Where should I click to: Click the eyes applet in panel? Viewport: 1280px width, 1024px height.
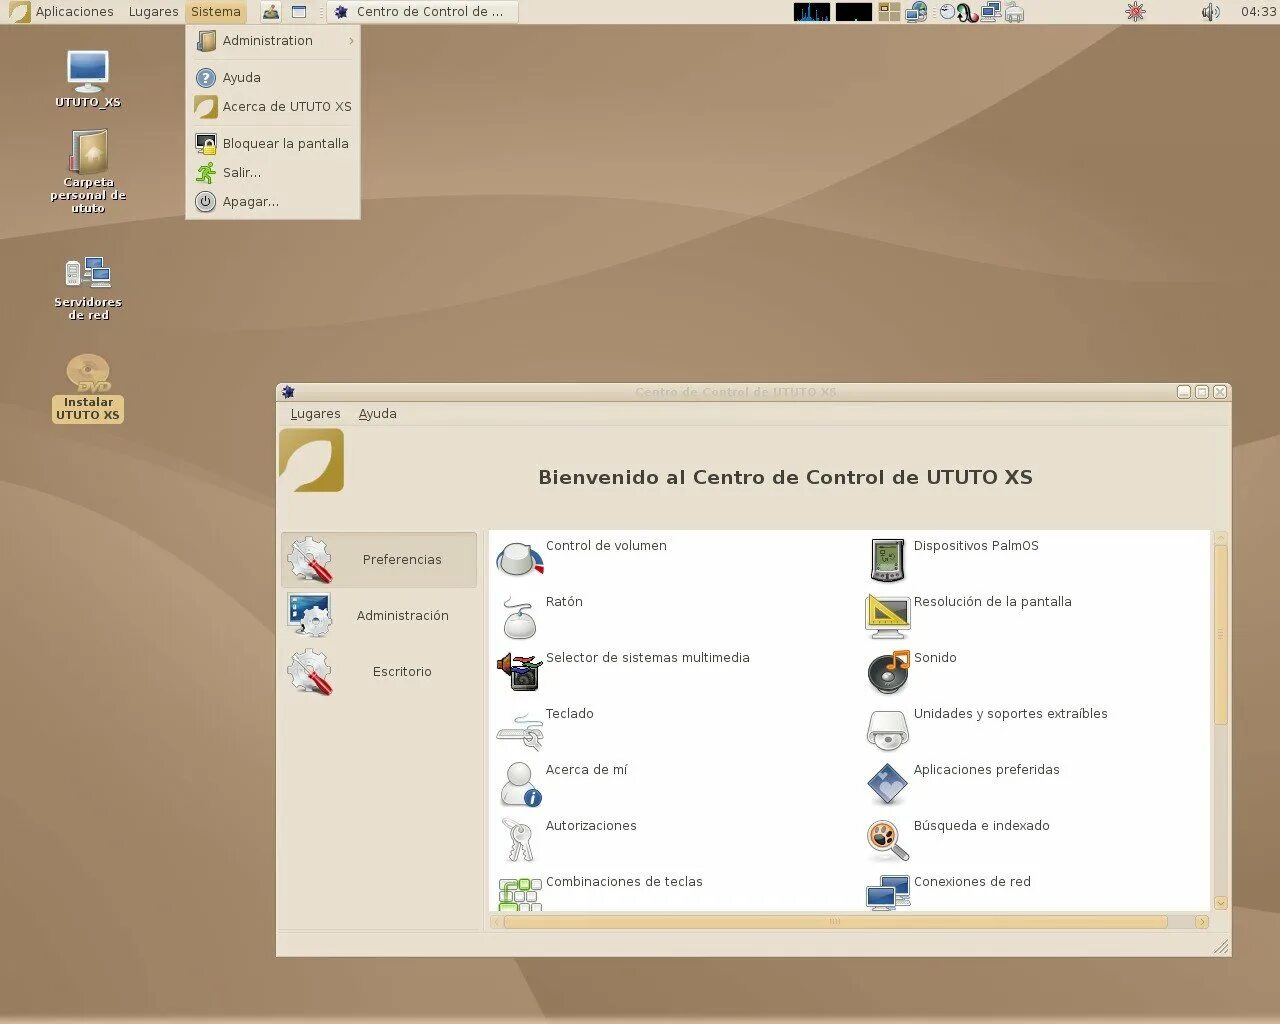tap(947, 12)
